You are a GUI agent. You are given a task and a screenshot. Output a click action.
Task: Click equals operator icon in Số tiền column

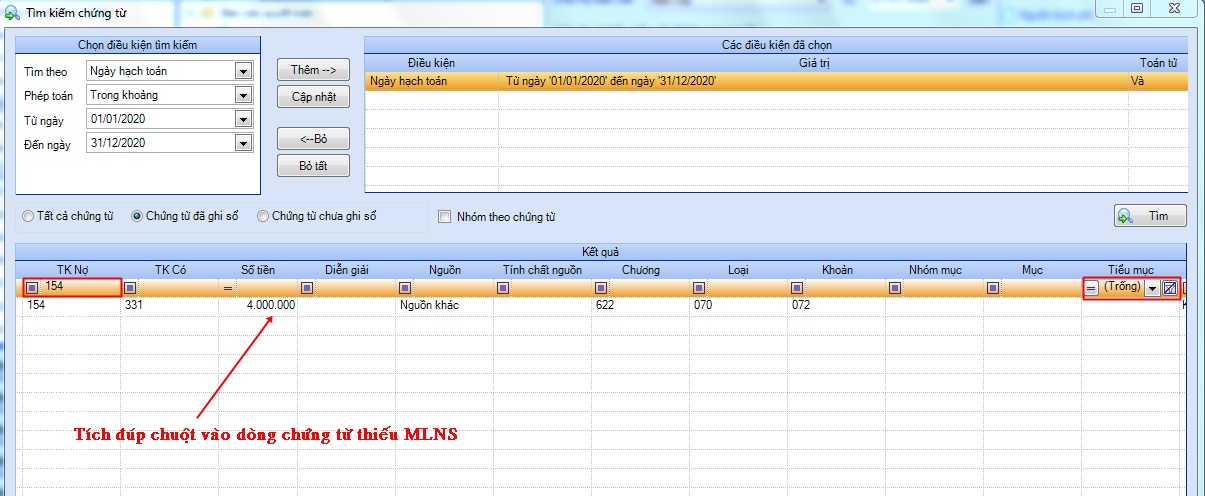point(227,288)
